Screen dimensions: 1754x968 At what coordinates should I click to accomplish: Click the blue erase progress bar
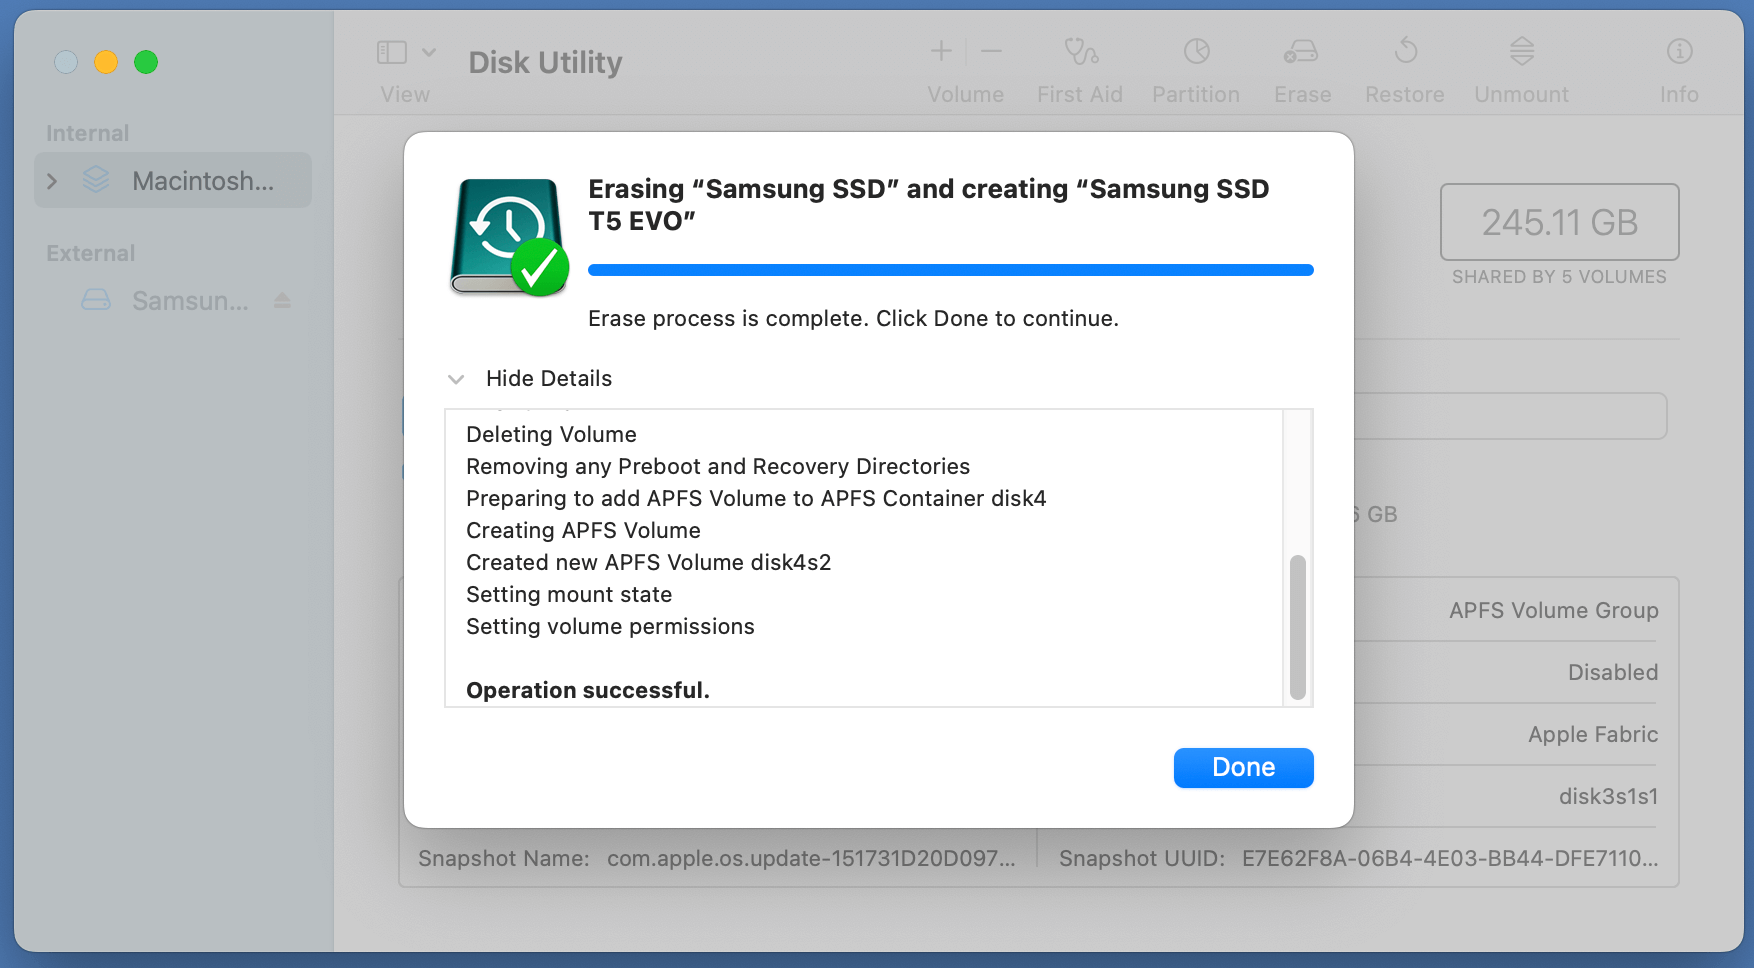pos(950,269)
